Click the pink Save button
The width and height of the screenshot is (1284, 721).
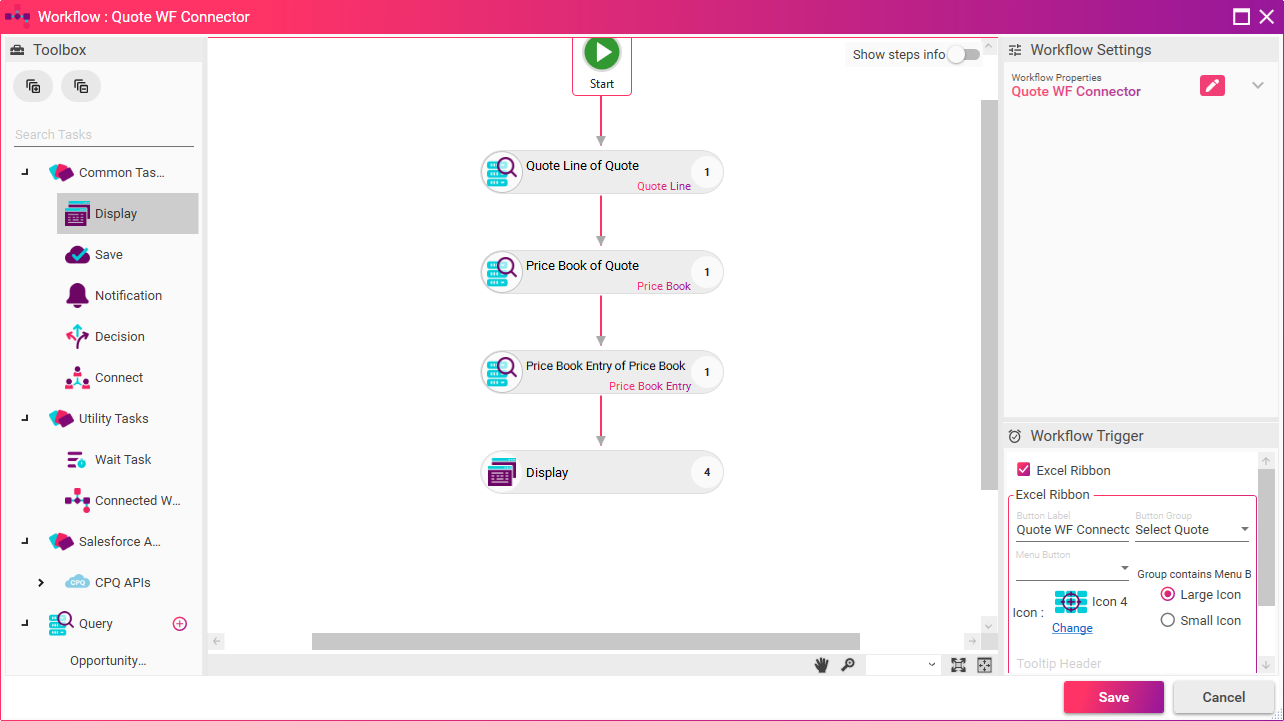(1113, 697)
